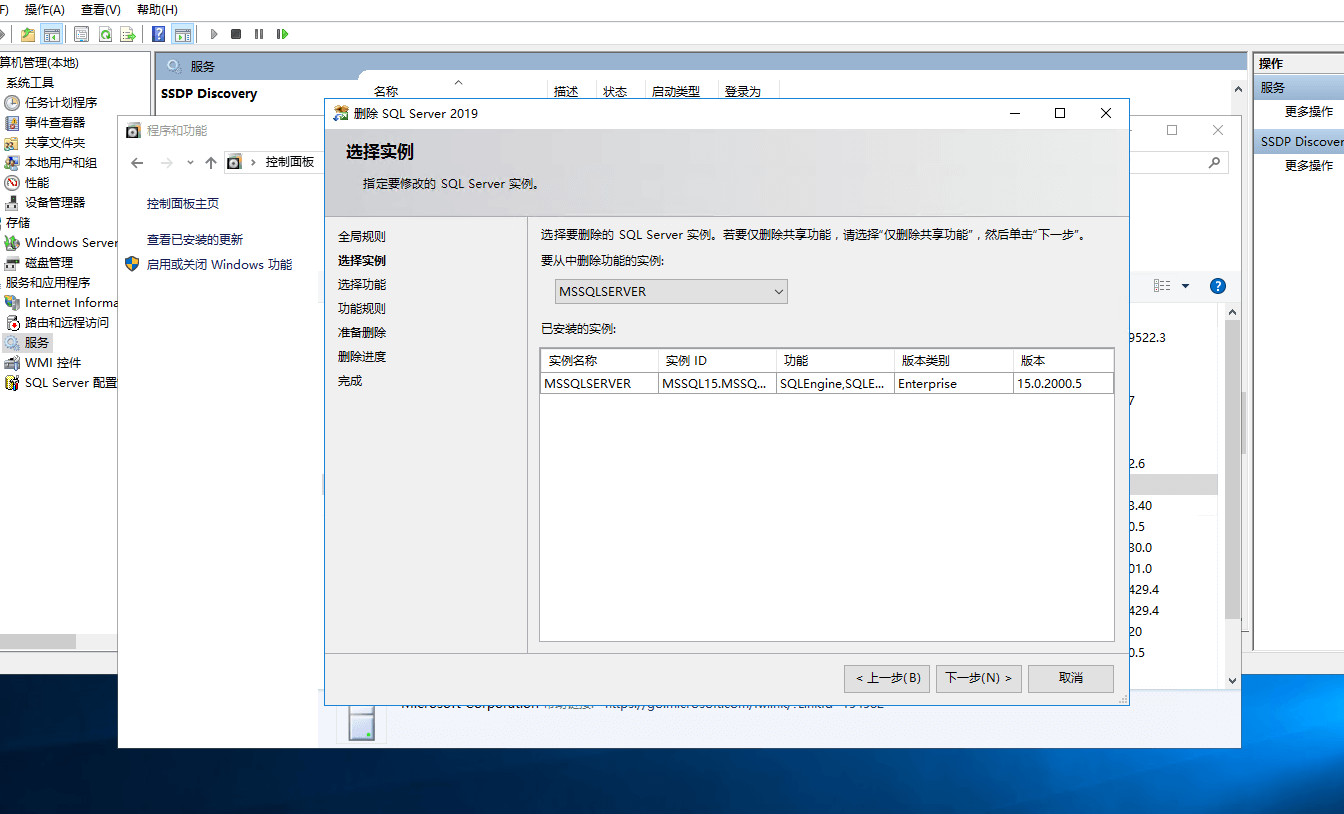Click the Export List toolbar icon
This screenshot has width=1344, height=814.
[128, 34]
